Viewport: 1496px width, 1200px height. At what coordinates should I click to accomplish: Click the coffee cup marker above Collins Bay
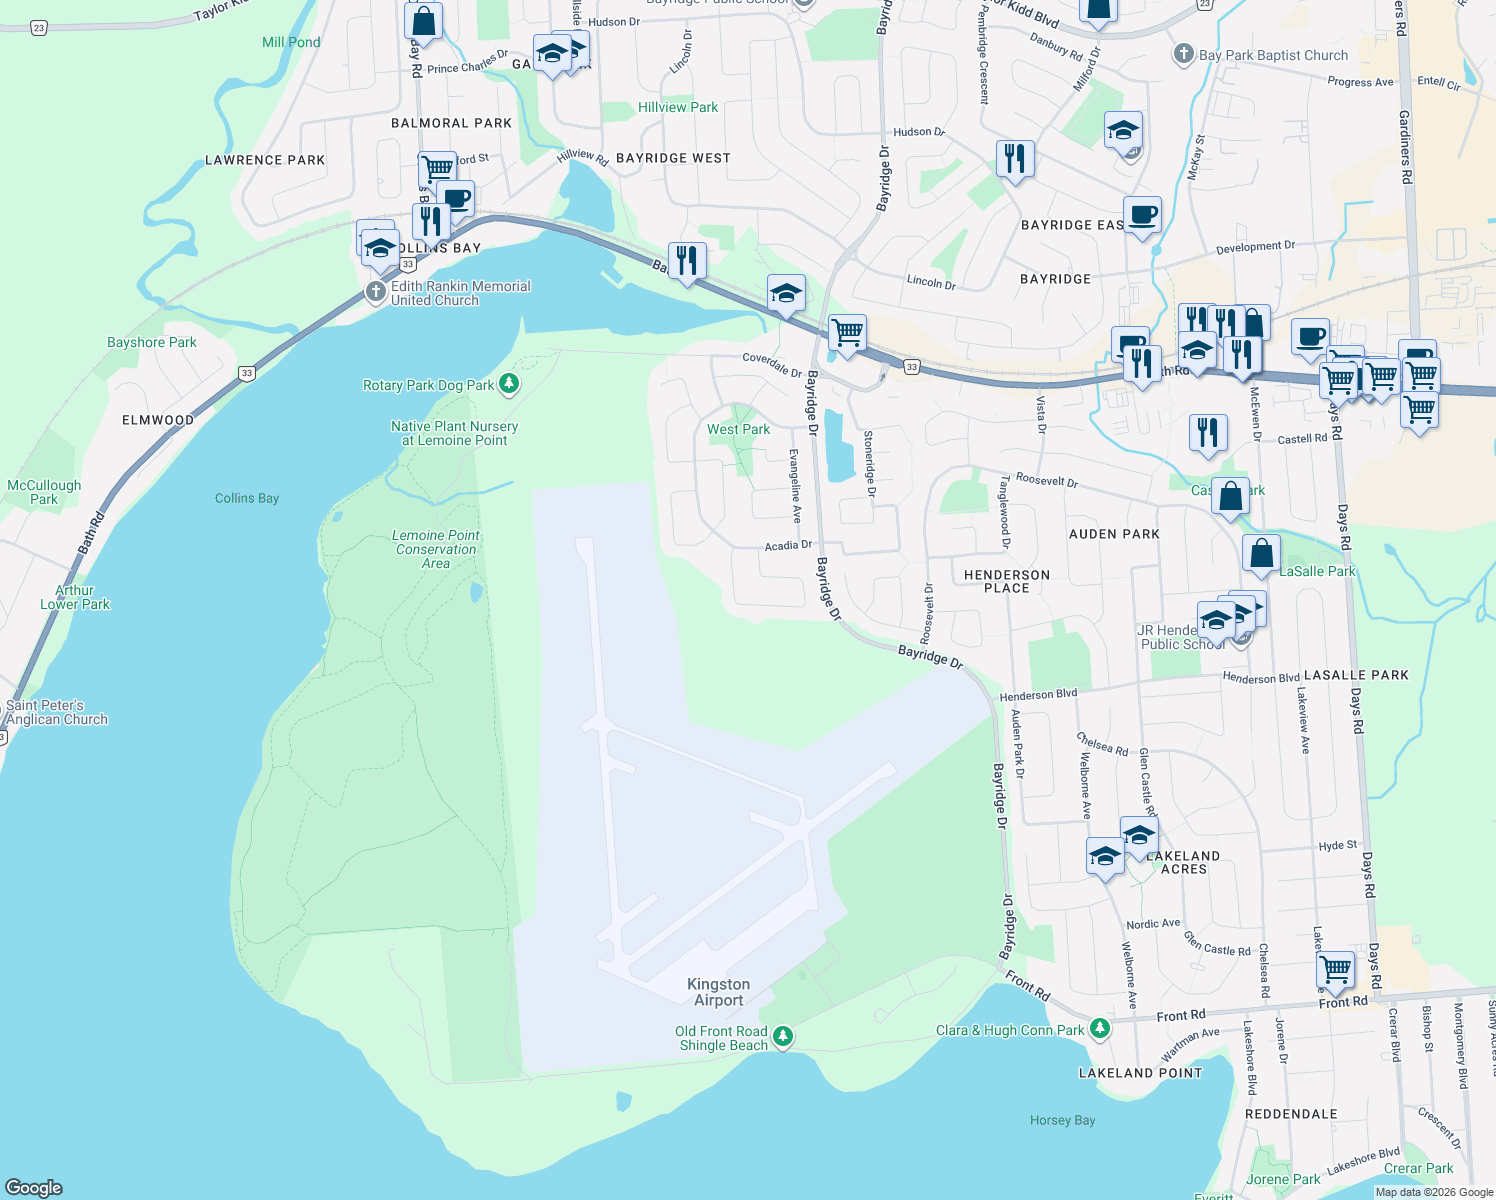pos(456,198)
